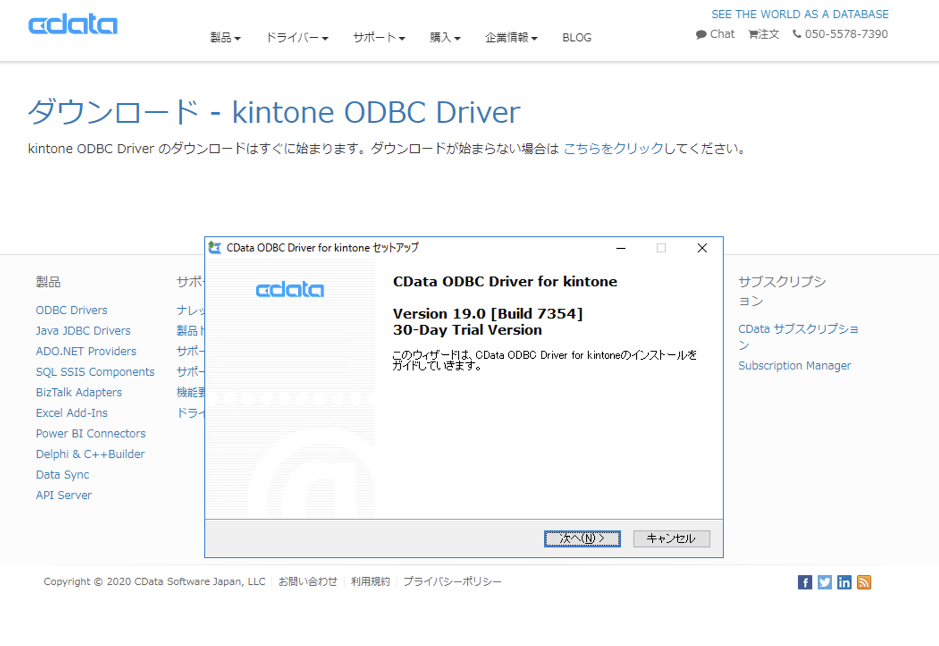Open the BizTalk Adapters link
The image size is (939, 646).
[78, 392]
